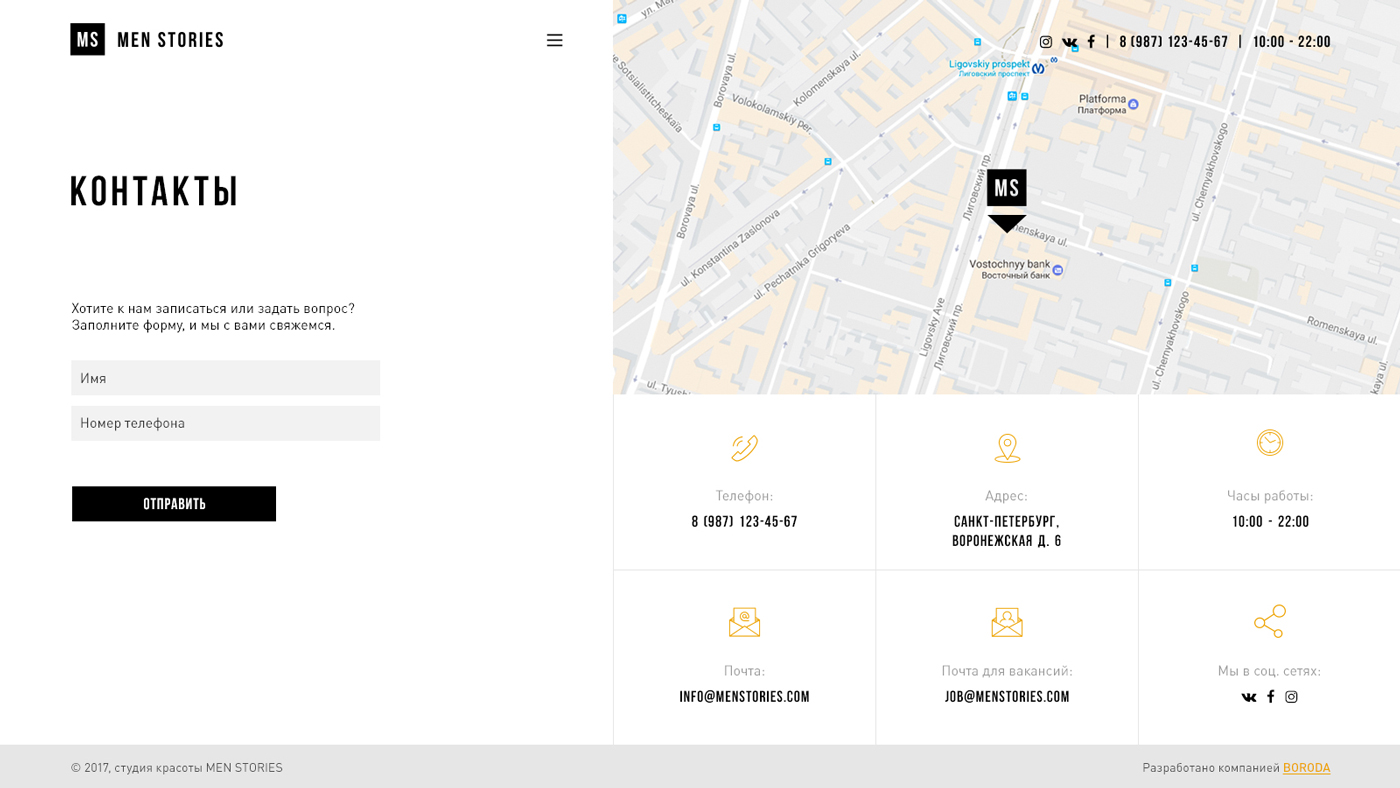1400x788 pixels.
Task: Click the Номер телефона input field
Action: [225, 423]
